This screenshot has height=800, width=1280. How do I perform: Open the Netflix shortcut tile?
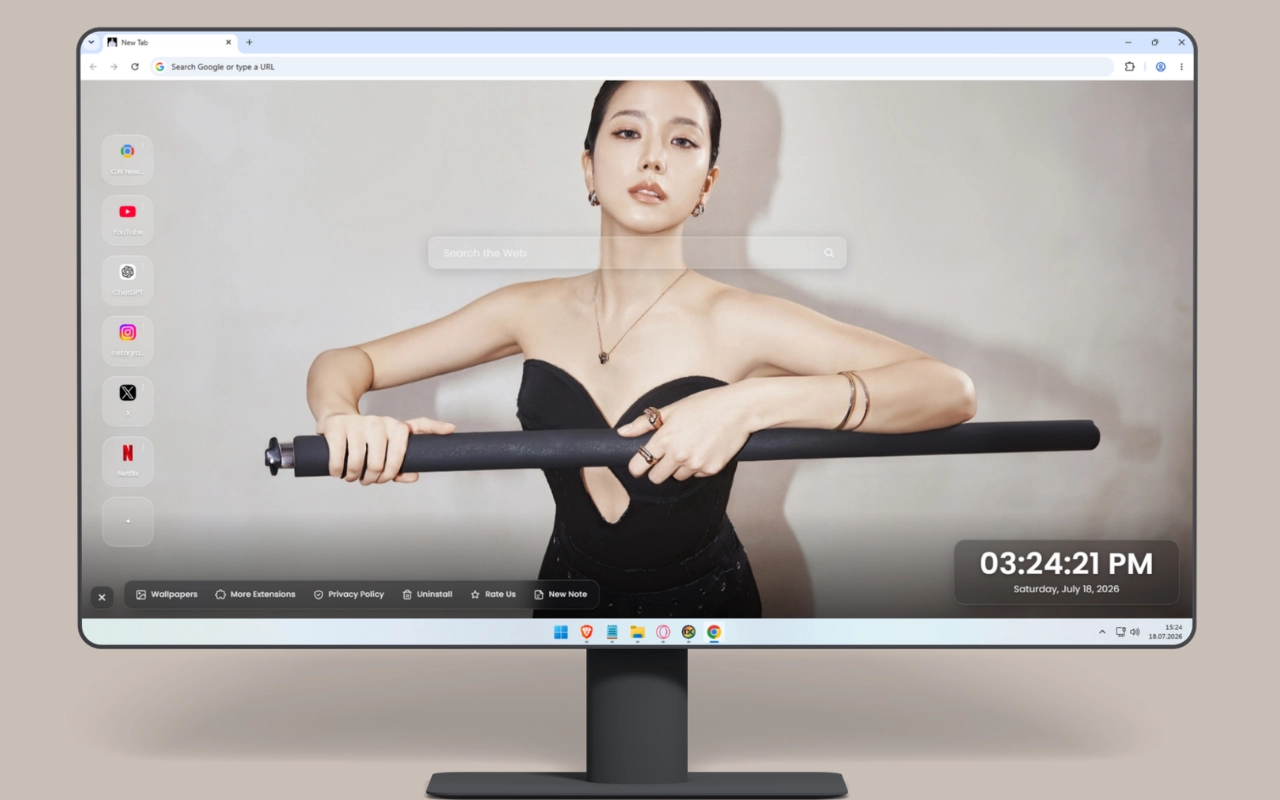(128, 461)
